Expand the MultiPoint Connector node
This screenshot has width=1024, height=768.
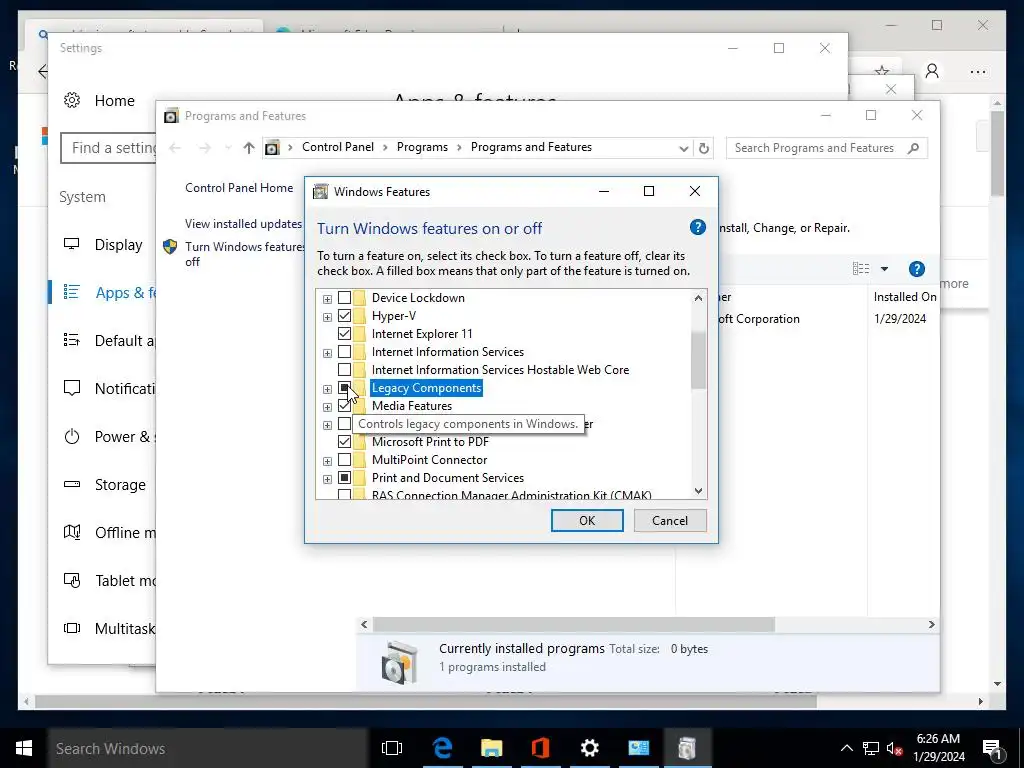[x=327, y=461]
